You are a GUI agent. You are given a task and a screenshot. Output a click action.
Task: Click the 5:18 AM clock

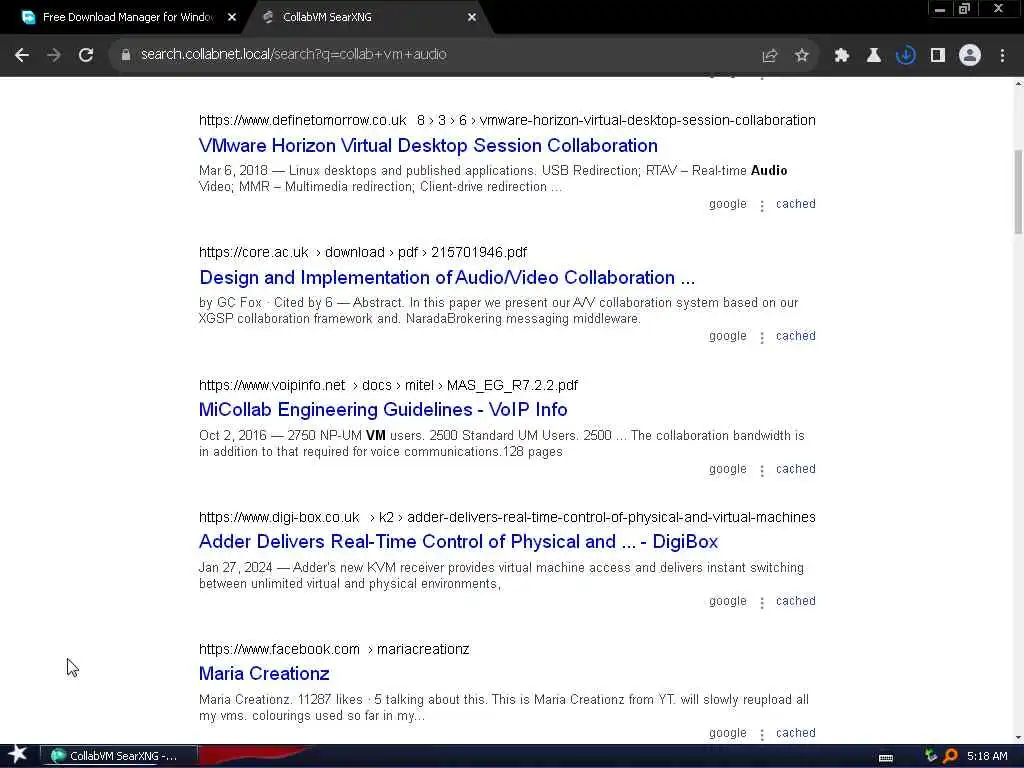click(x=987, y=756)
